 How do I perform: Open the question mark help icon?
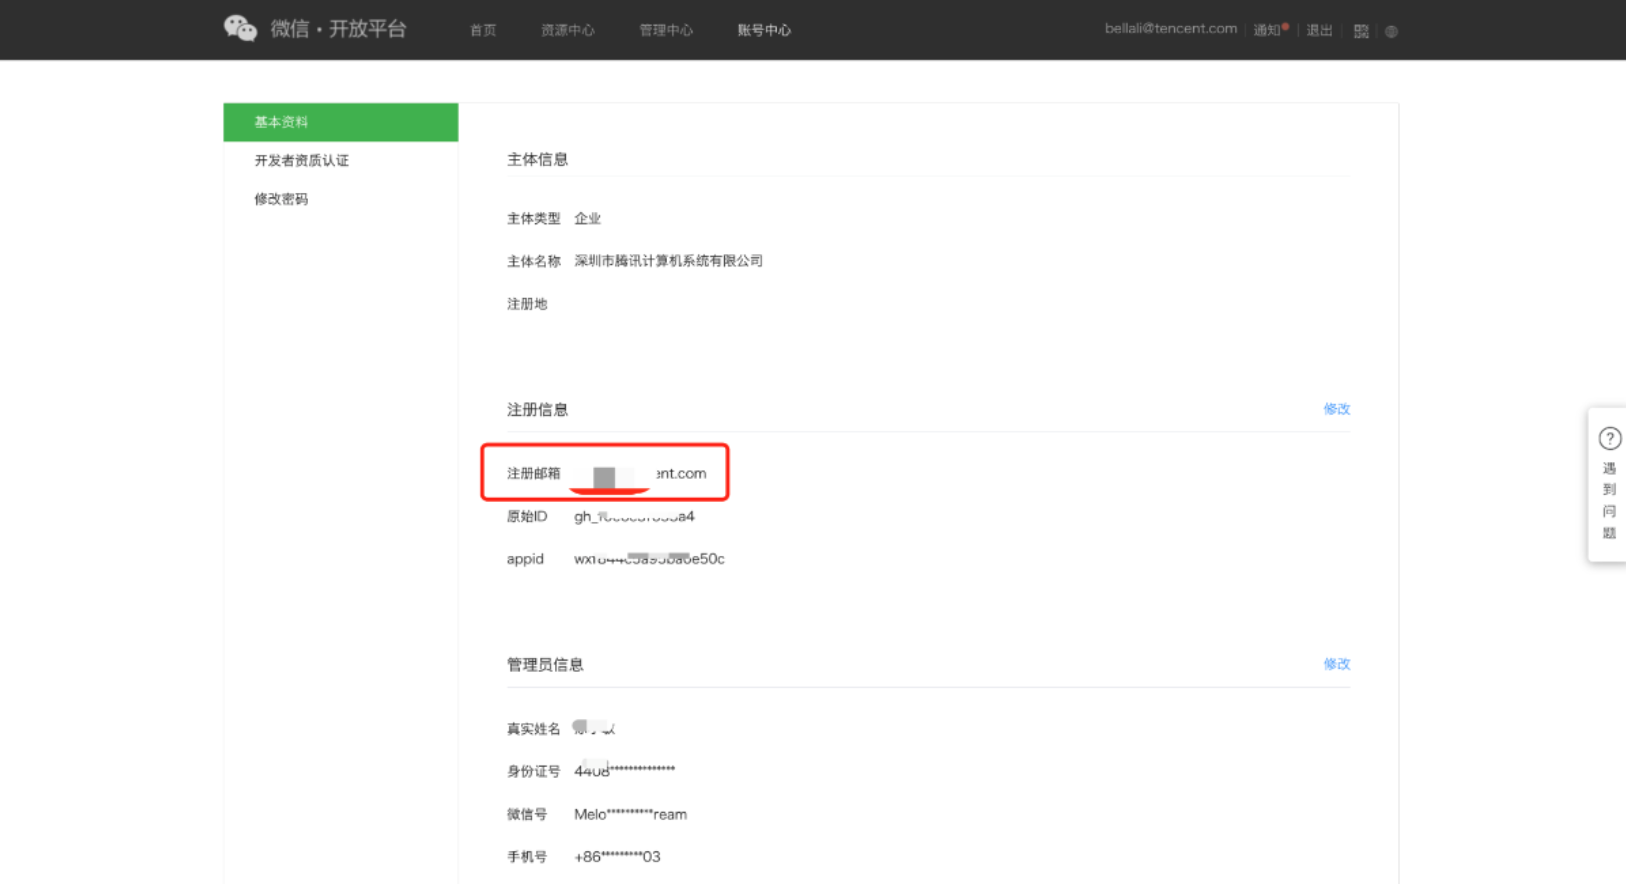pyautogui.click(x=1609, y=438)
